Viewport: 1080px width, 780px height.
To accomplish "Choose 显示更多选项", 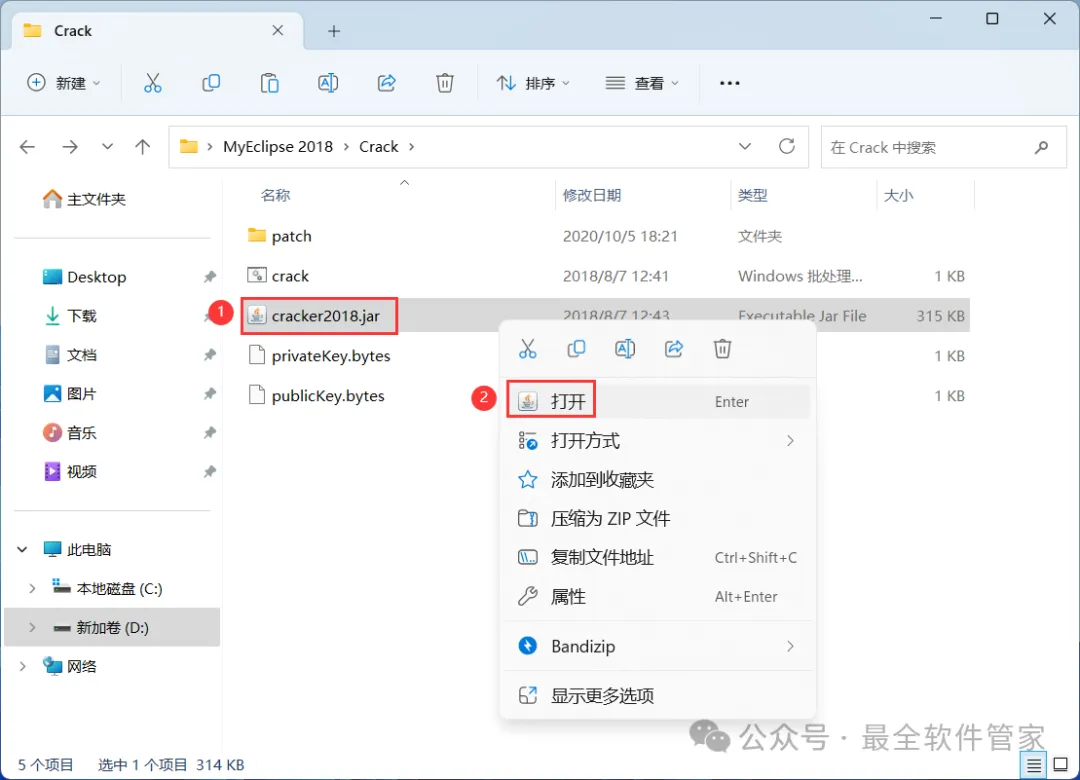I will pos(658,696).
